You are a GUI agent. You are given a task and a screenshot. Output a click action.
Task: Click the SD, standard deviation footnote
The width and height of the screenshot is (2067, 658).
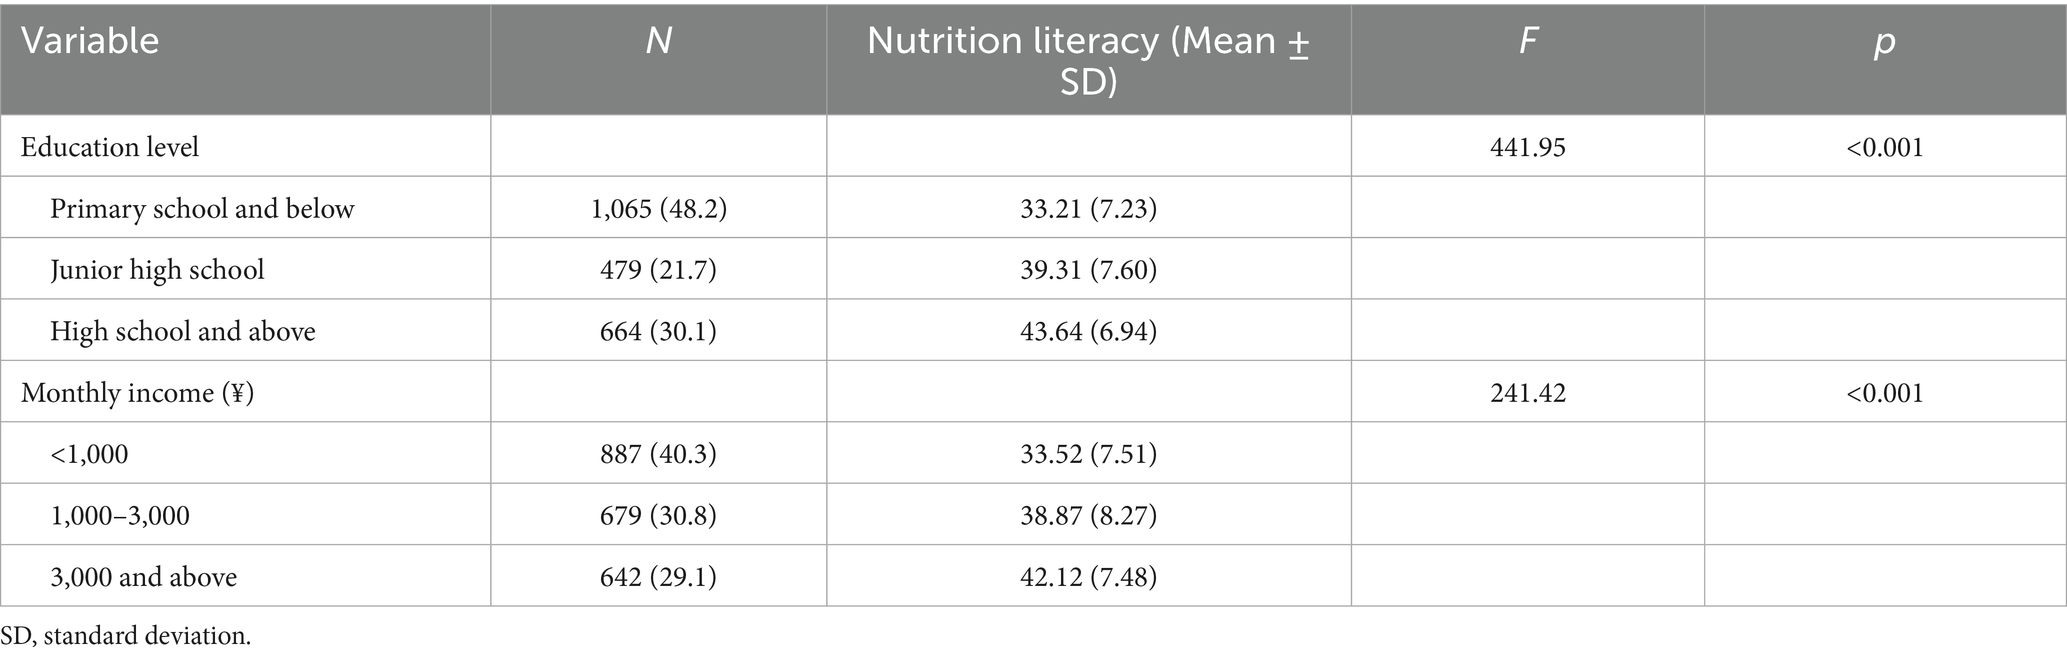(125, 636)
